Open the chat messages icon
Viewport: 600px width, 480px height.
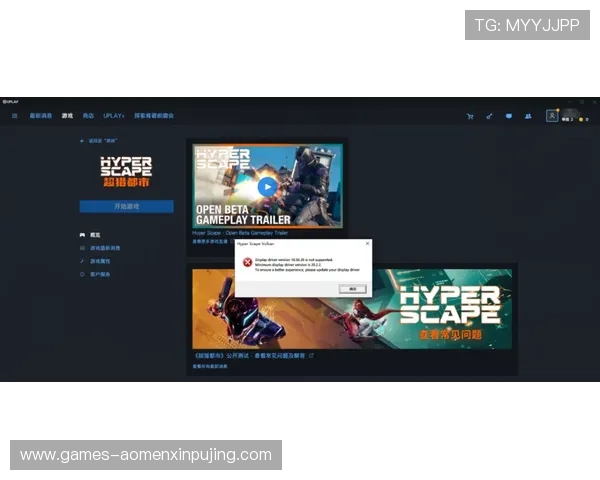(x=508, y=116)
